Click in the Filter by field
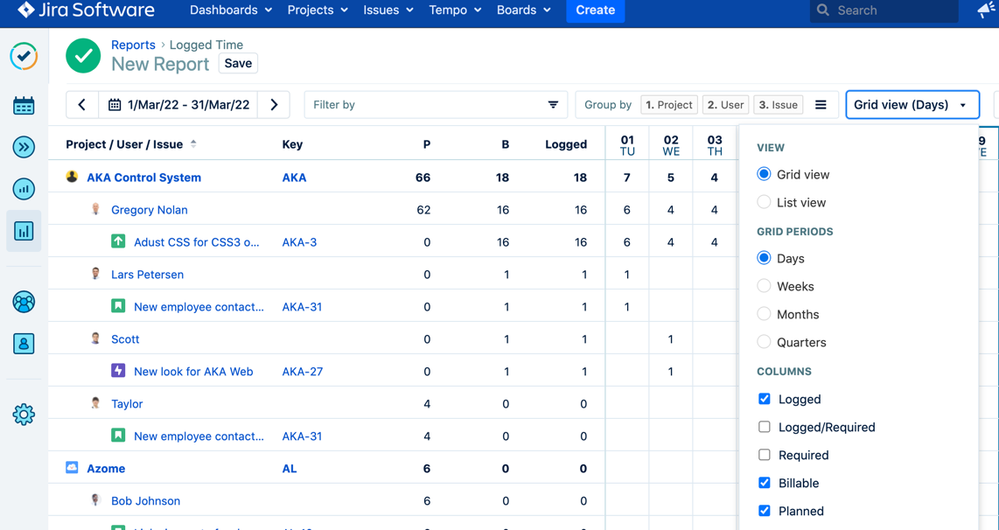This screenshot has width=999, height=530. pos(436,104)
